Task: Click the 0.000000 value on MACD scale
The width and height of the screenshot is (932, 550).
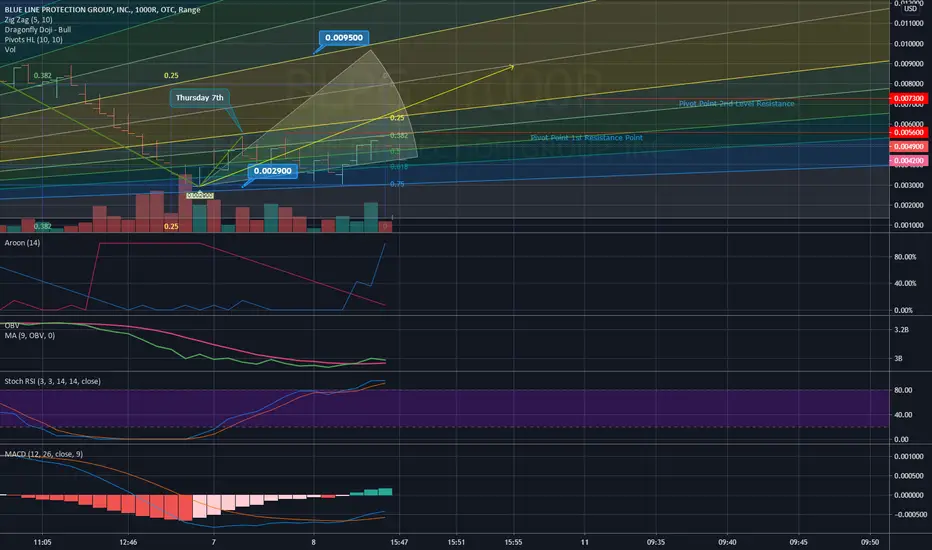Action: point(909,495)
